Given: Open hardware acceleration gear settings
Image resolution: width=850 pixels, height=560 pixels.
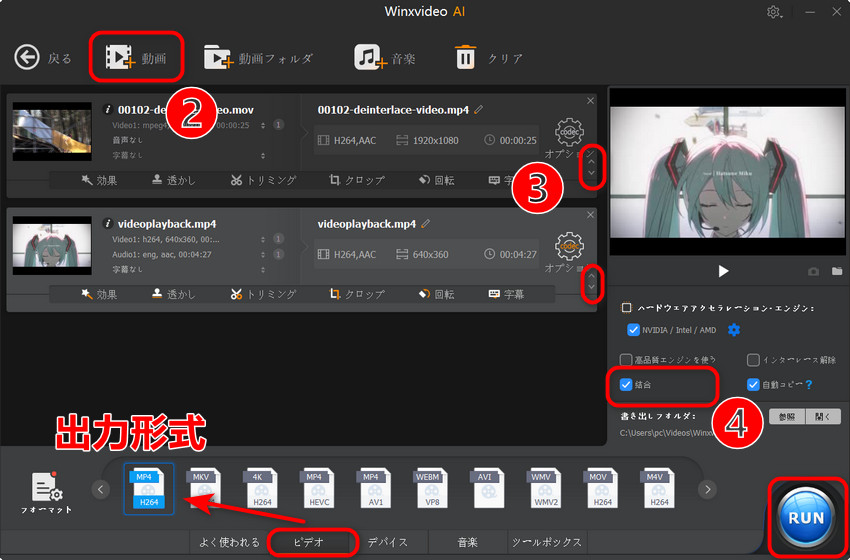Looking at the screenshot, I should 733,330.
